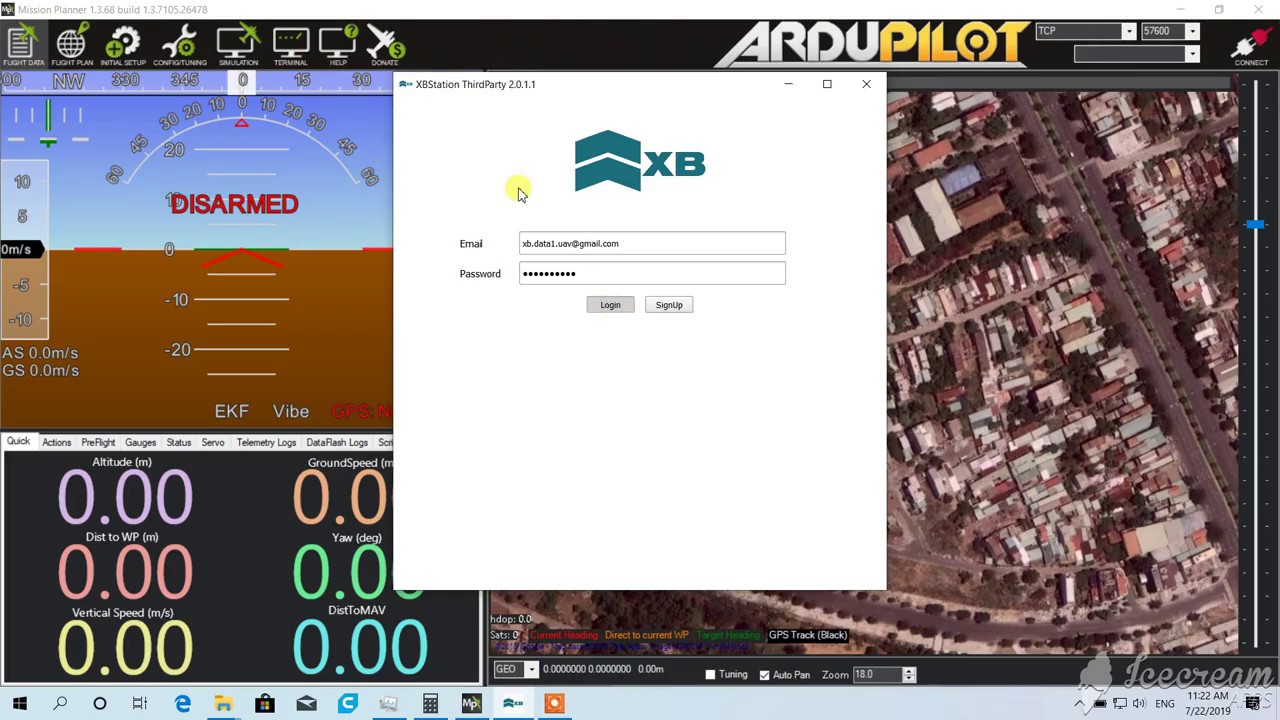Open Simulation screen
The image size is (1280, 720).
coord(238,46)
